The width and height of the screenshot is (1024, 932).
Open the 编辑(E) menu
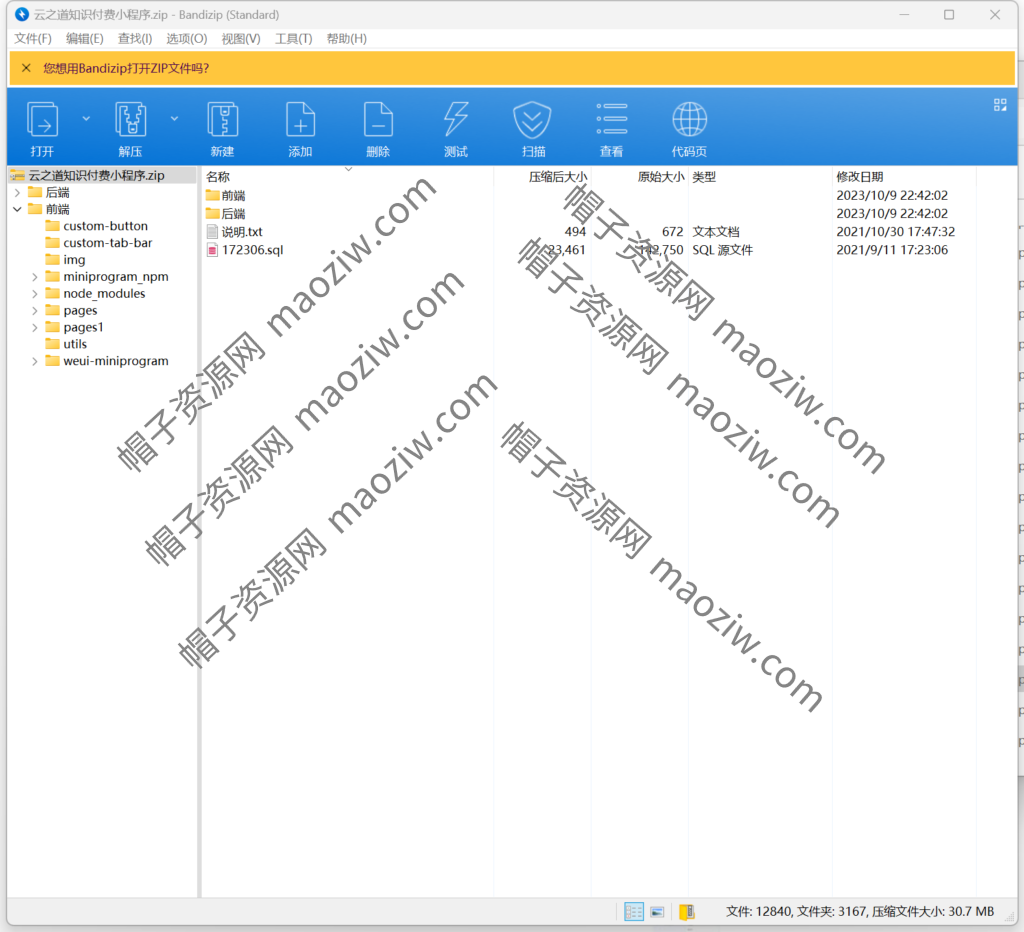tap(84, 39)
